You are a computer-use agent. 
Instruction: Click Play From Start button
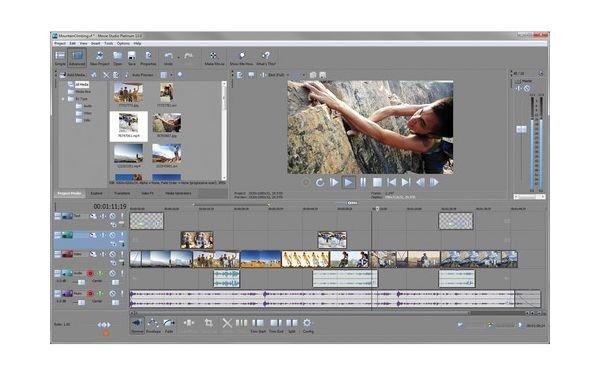click(x=334, y=183)
